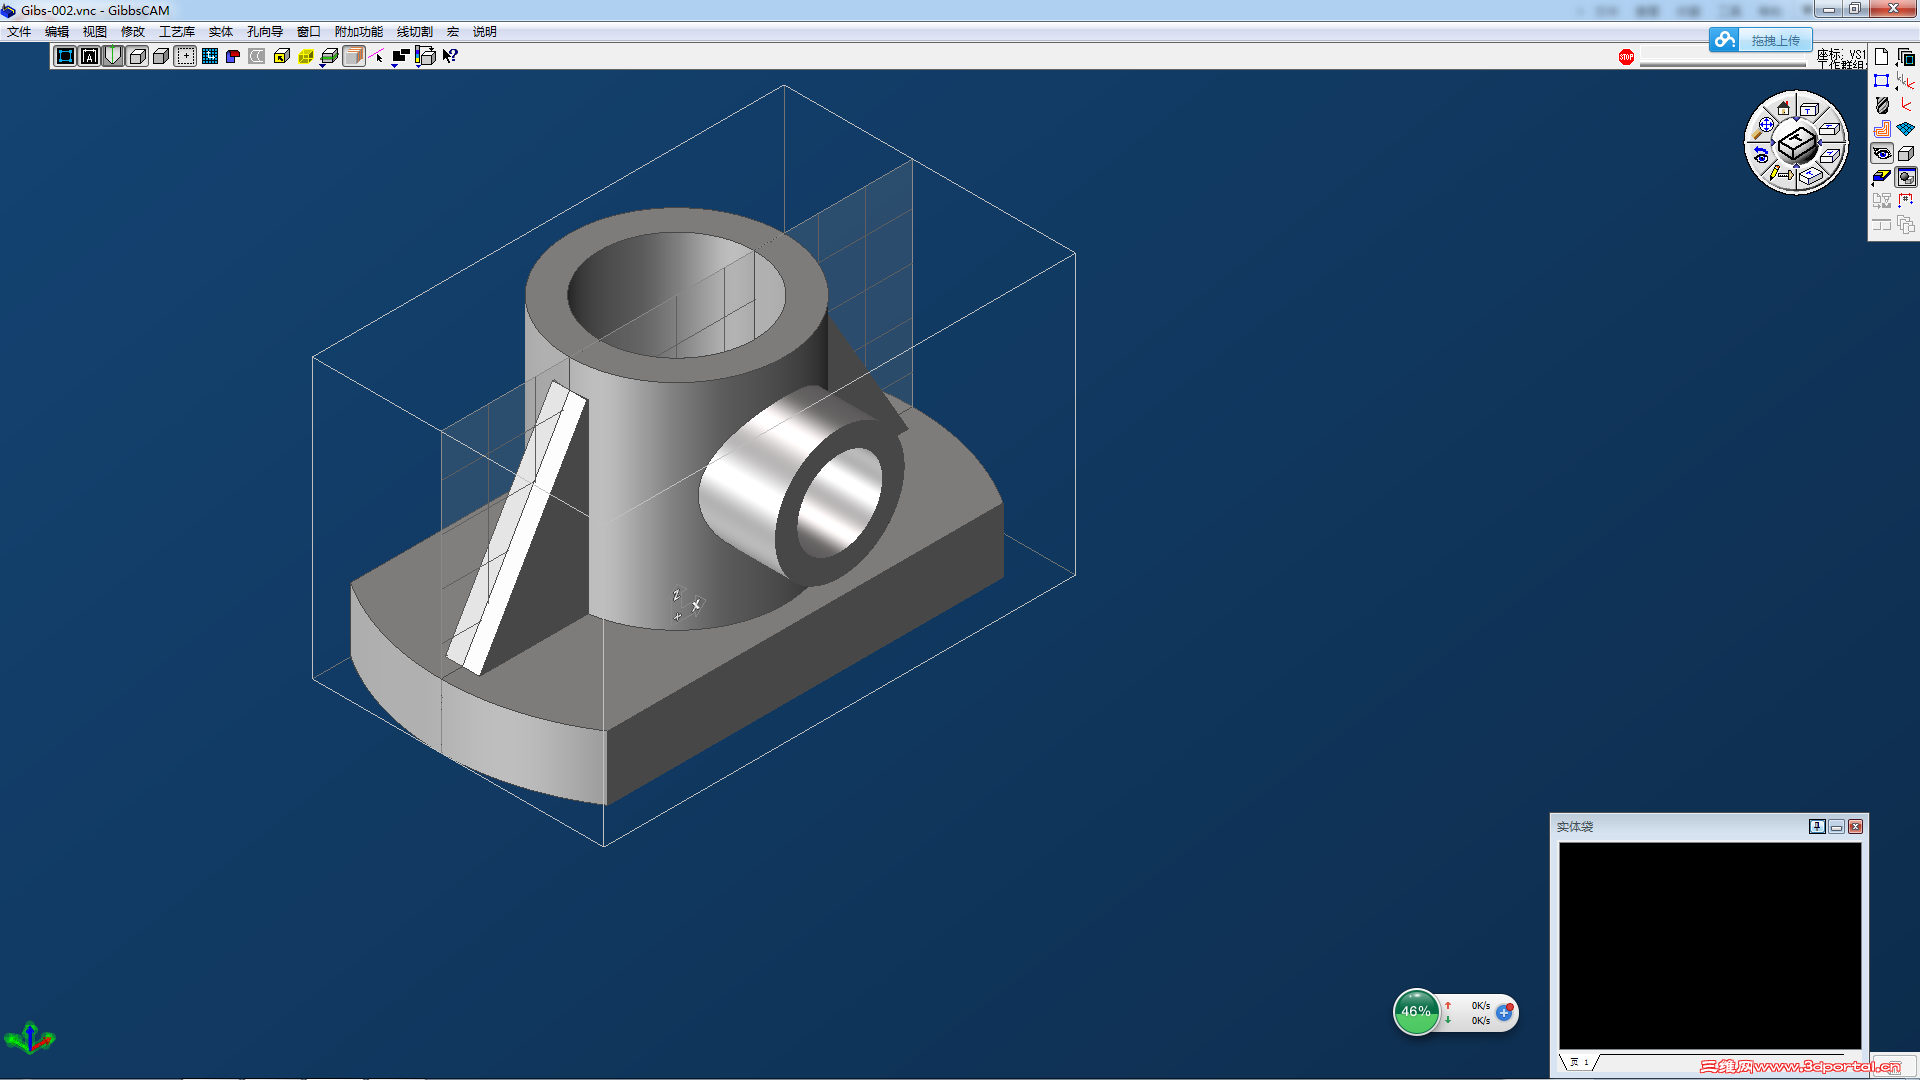
Task: Open the 编辑 menu
Action: 57,32
